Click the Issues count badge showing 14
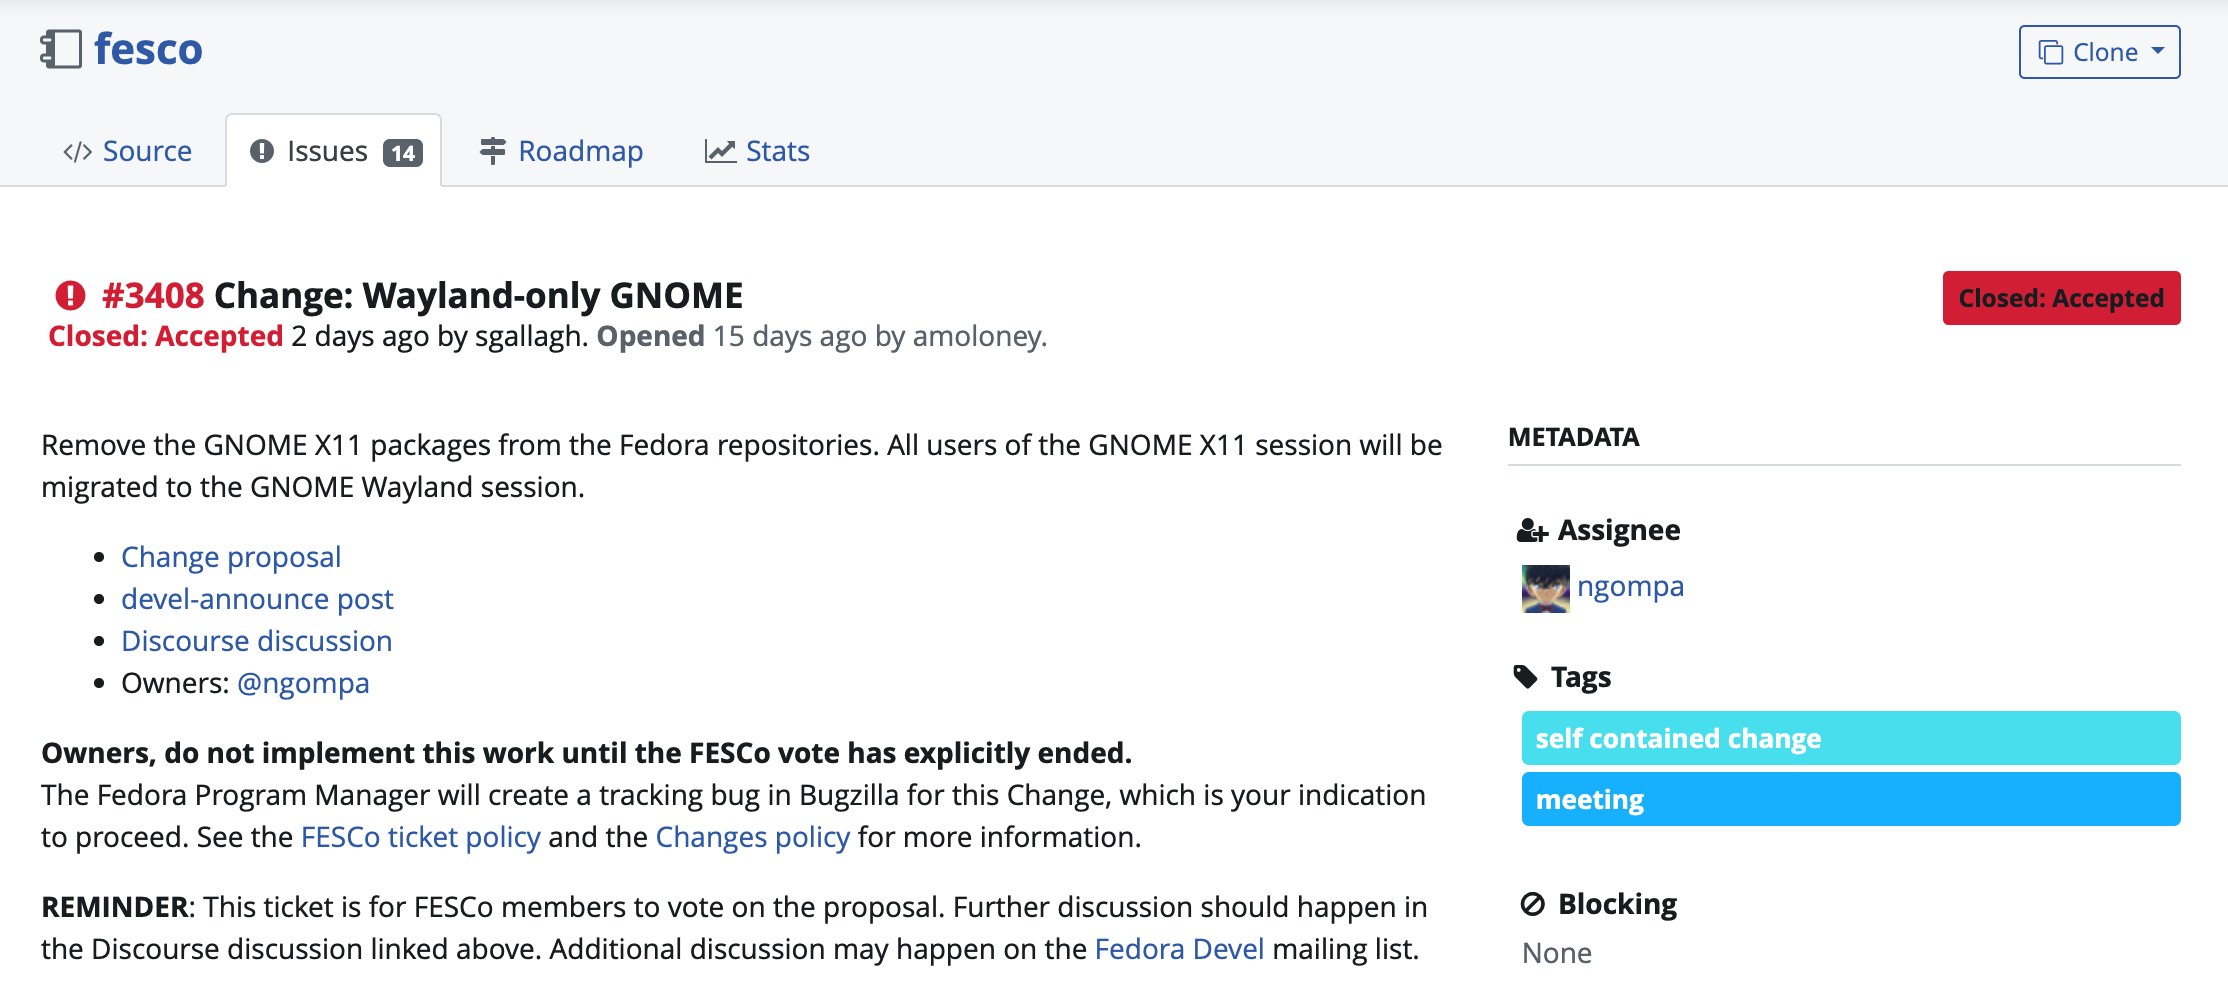The width and height of the screenshot is (2228, 988). (405, 150)
